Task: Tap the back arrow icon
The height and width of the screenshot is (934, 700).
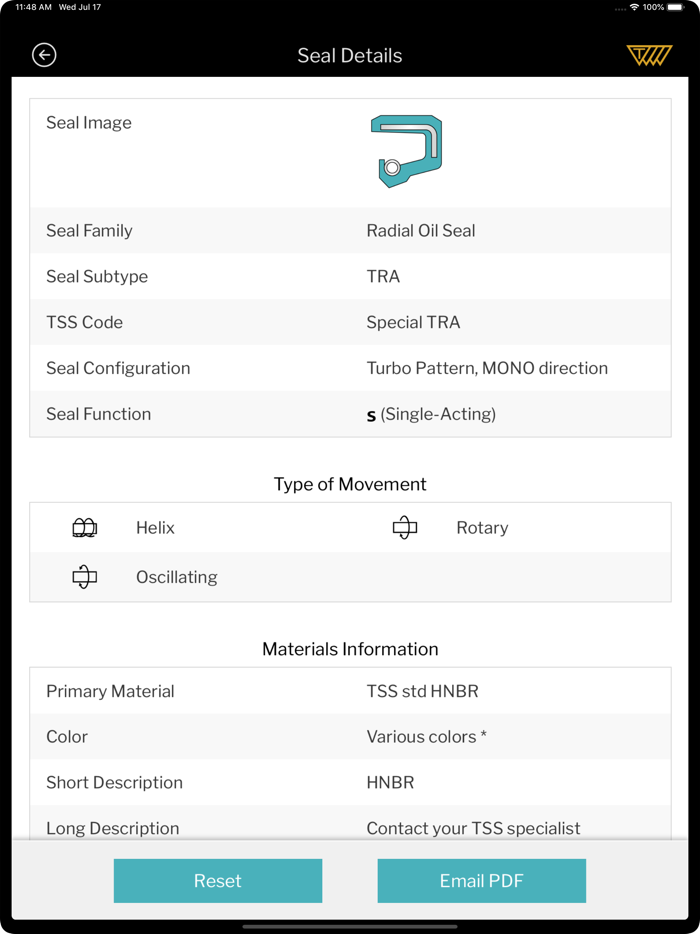Action: point(44,55)
